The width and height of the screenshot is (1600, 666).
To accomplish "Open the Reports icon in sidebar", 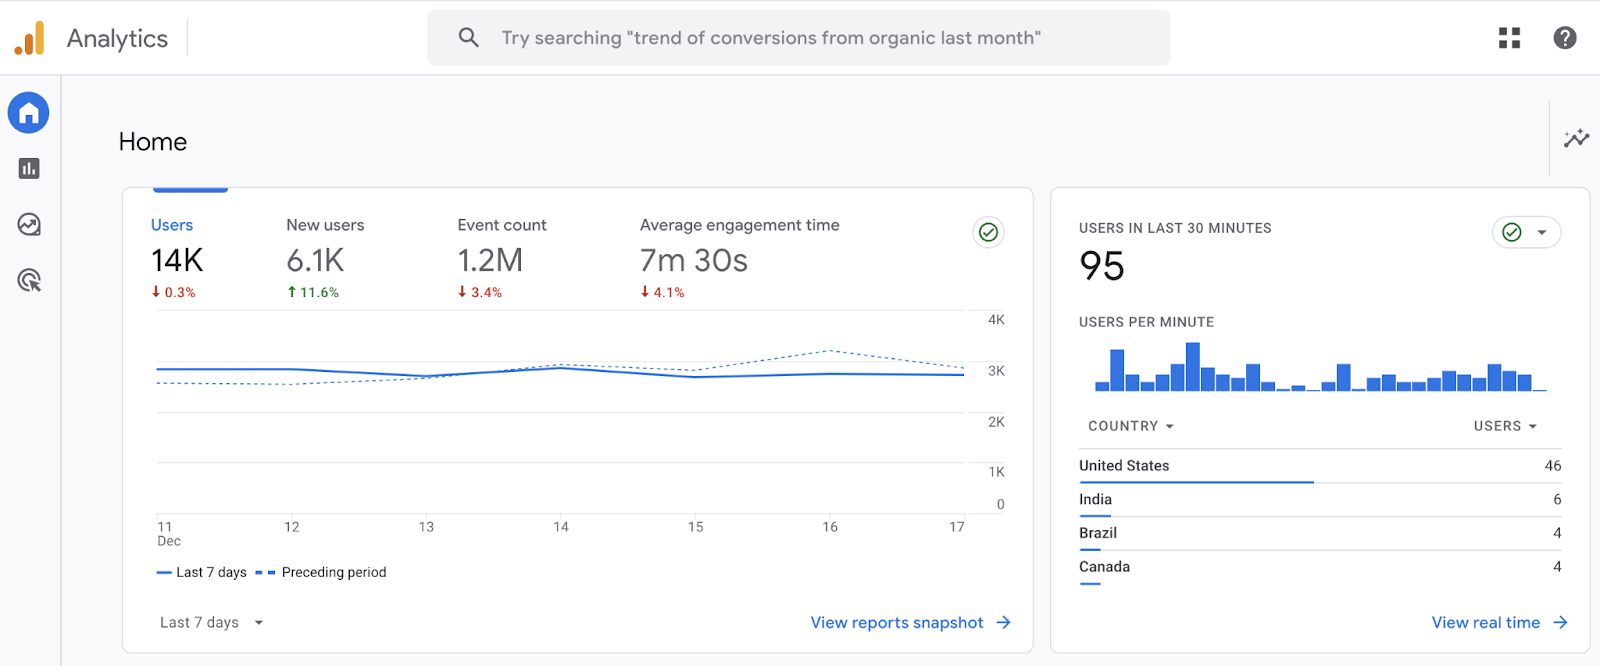I will point(29,169).
